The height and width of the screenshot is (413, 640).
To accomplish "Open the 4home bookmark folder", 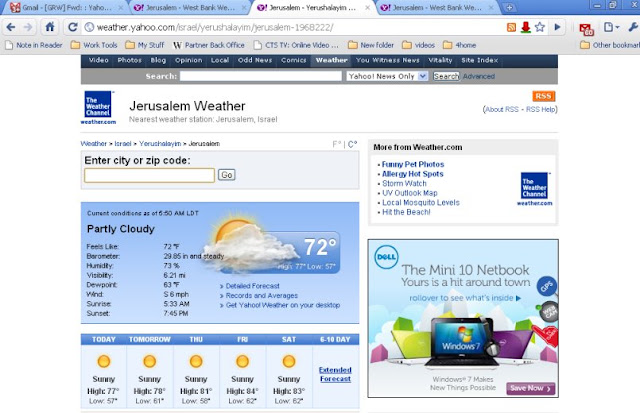I will tap(460, 45).
